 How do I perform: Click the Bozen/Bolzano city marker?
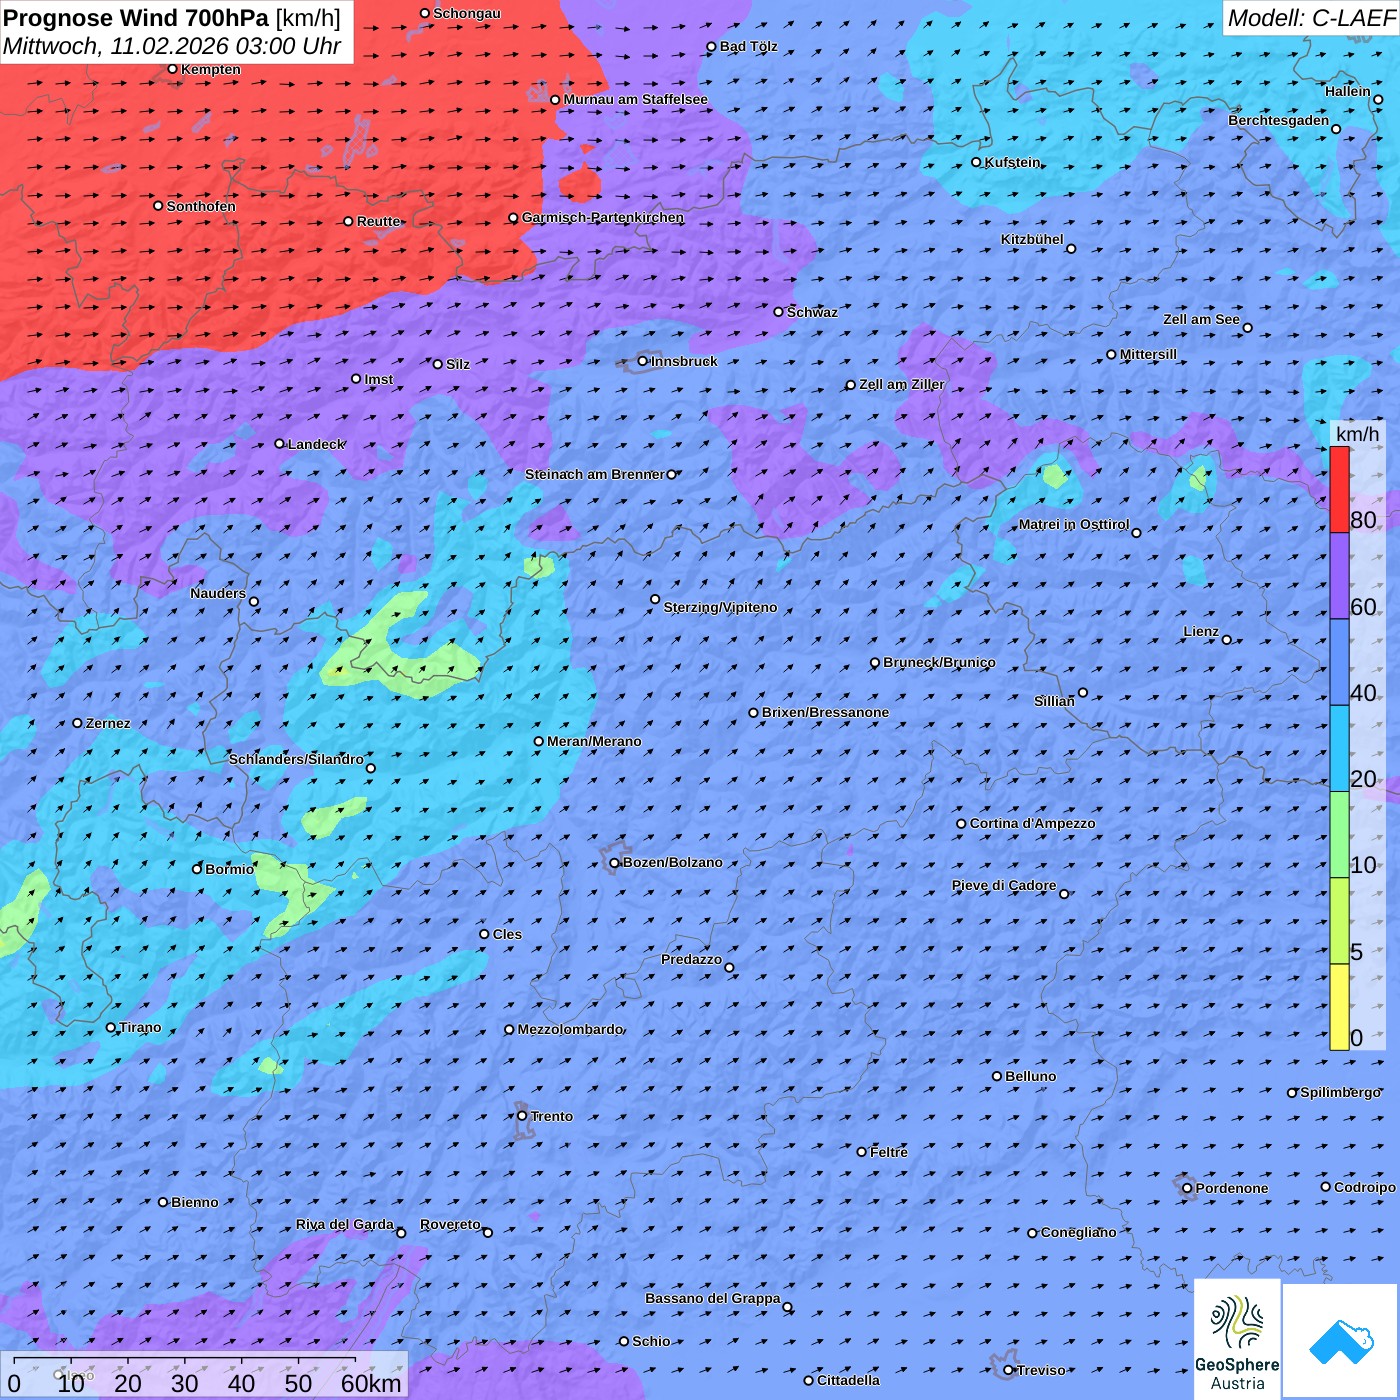[615, 863]
